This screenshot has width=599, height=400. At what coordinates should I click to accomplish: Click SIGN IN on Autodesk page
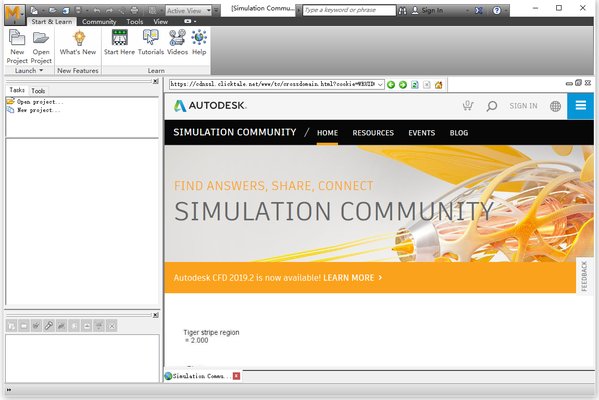point(523,106)
